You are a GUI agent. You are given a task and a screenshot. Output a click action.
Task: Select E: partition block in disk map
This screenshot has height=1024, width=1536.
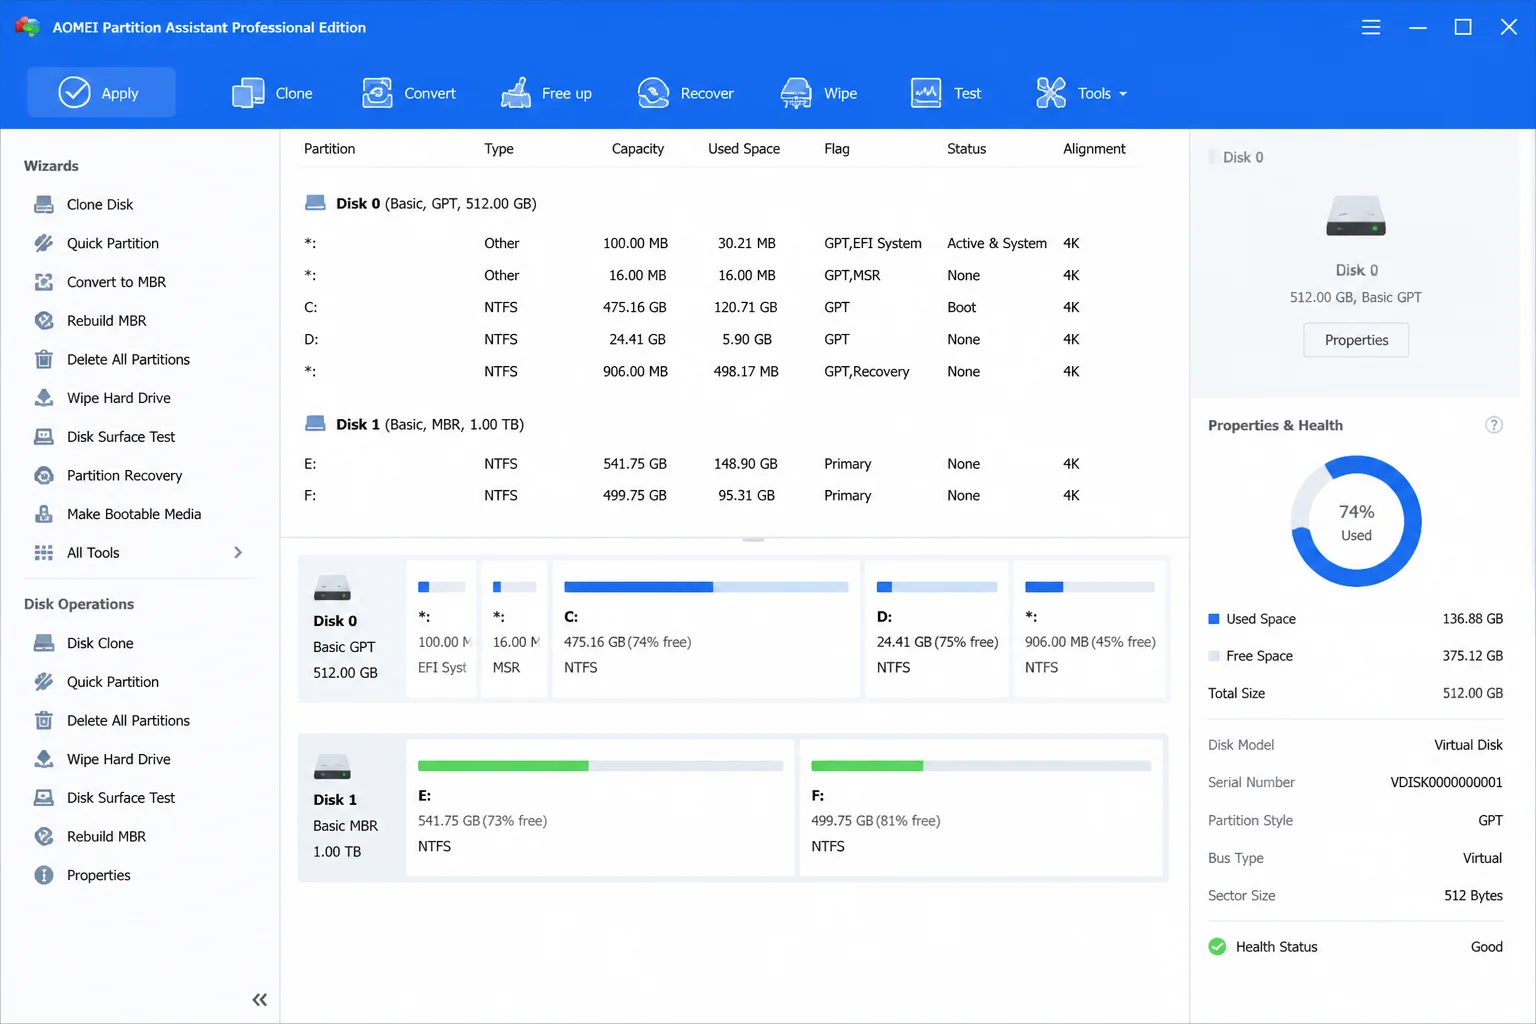pos(600,809)
